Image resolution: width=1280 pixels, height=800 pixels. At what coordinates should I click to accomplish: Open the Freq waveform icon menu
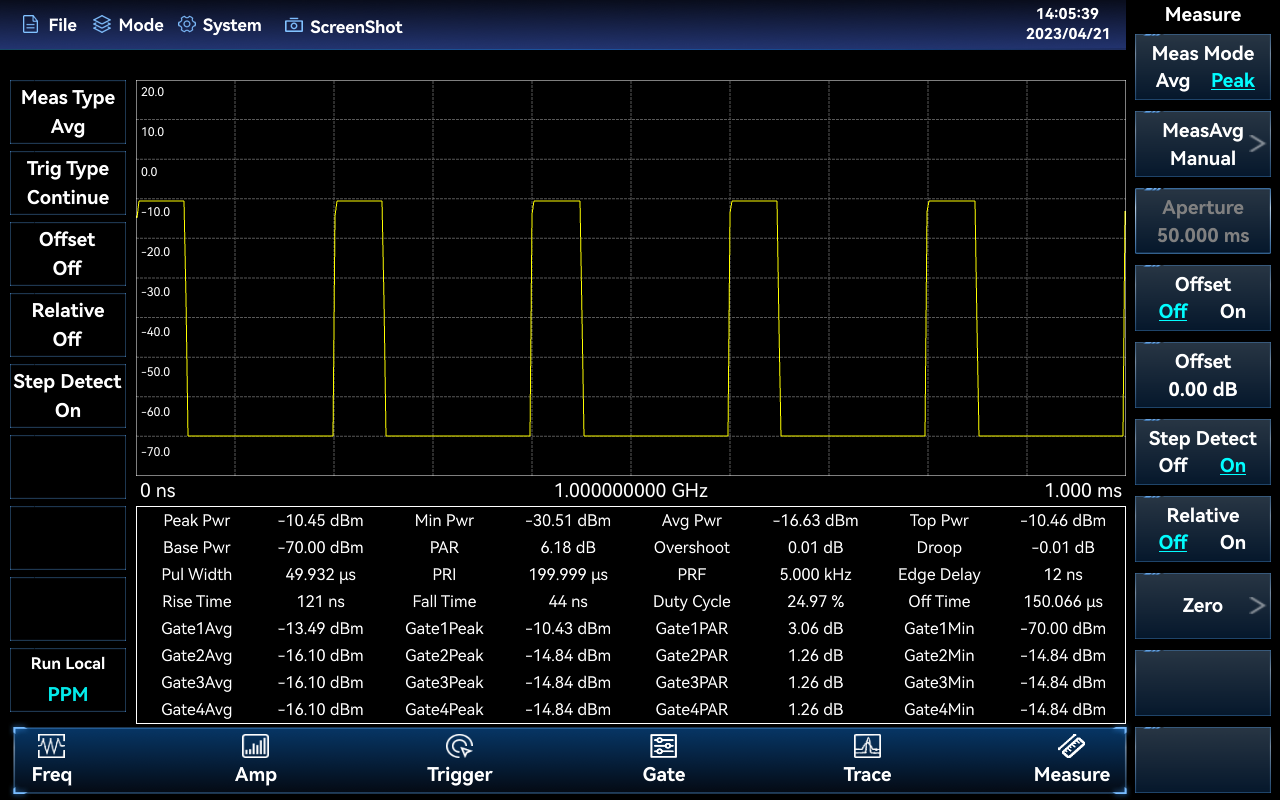click(x=51, y=746)
